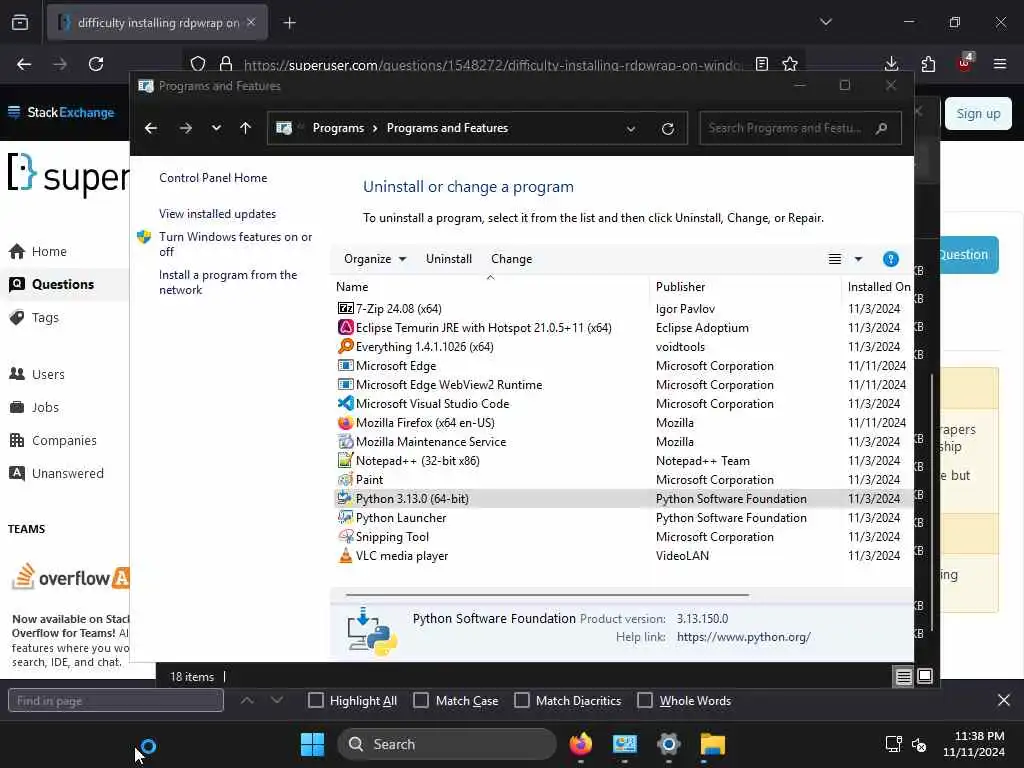The width and height of the screenshot is (1024, 768).
Task: Open File Explorer from taskbar
Action: (712, 744)
